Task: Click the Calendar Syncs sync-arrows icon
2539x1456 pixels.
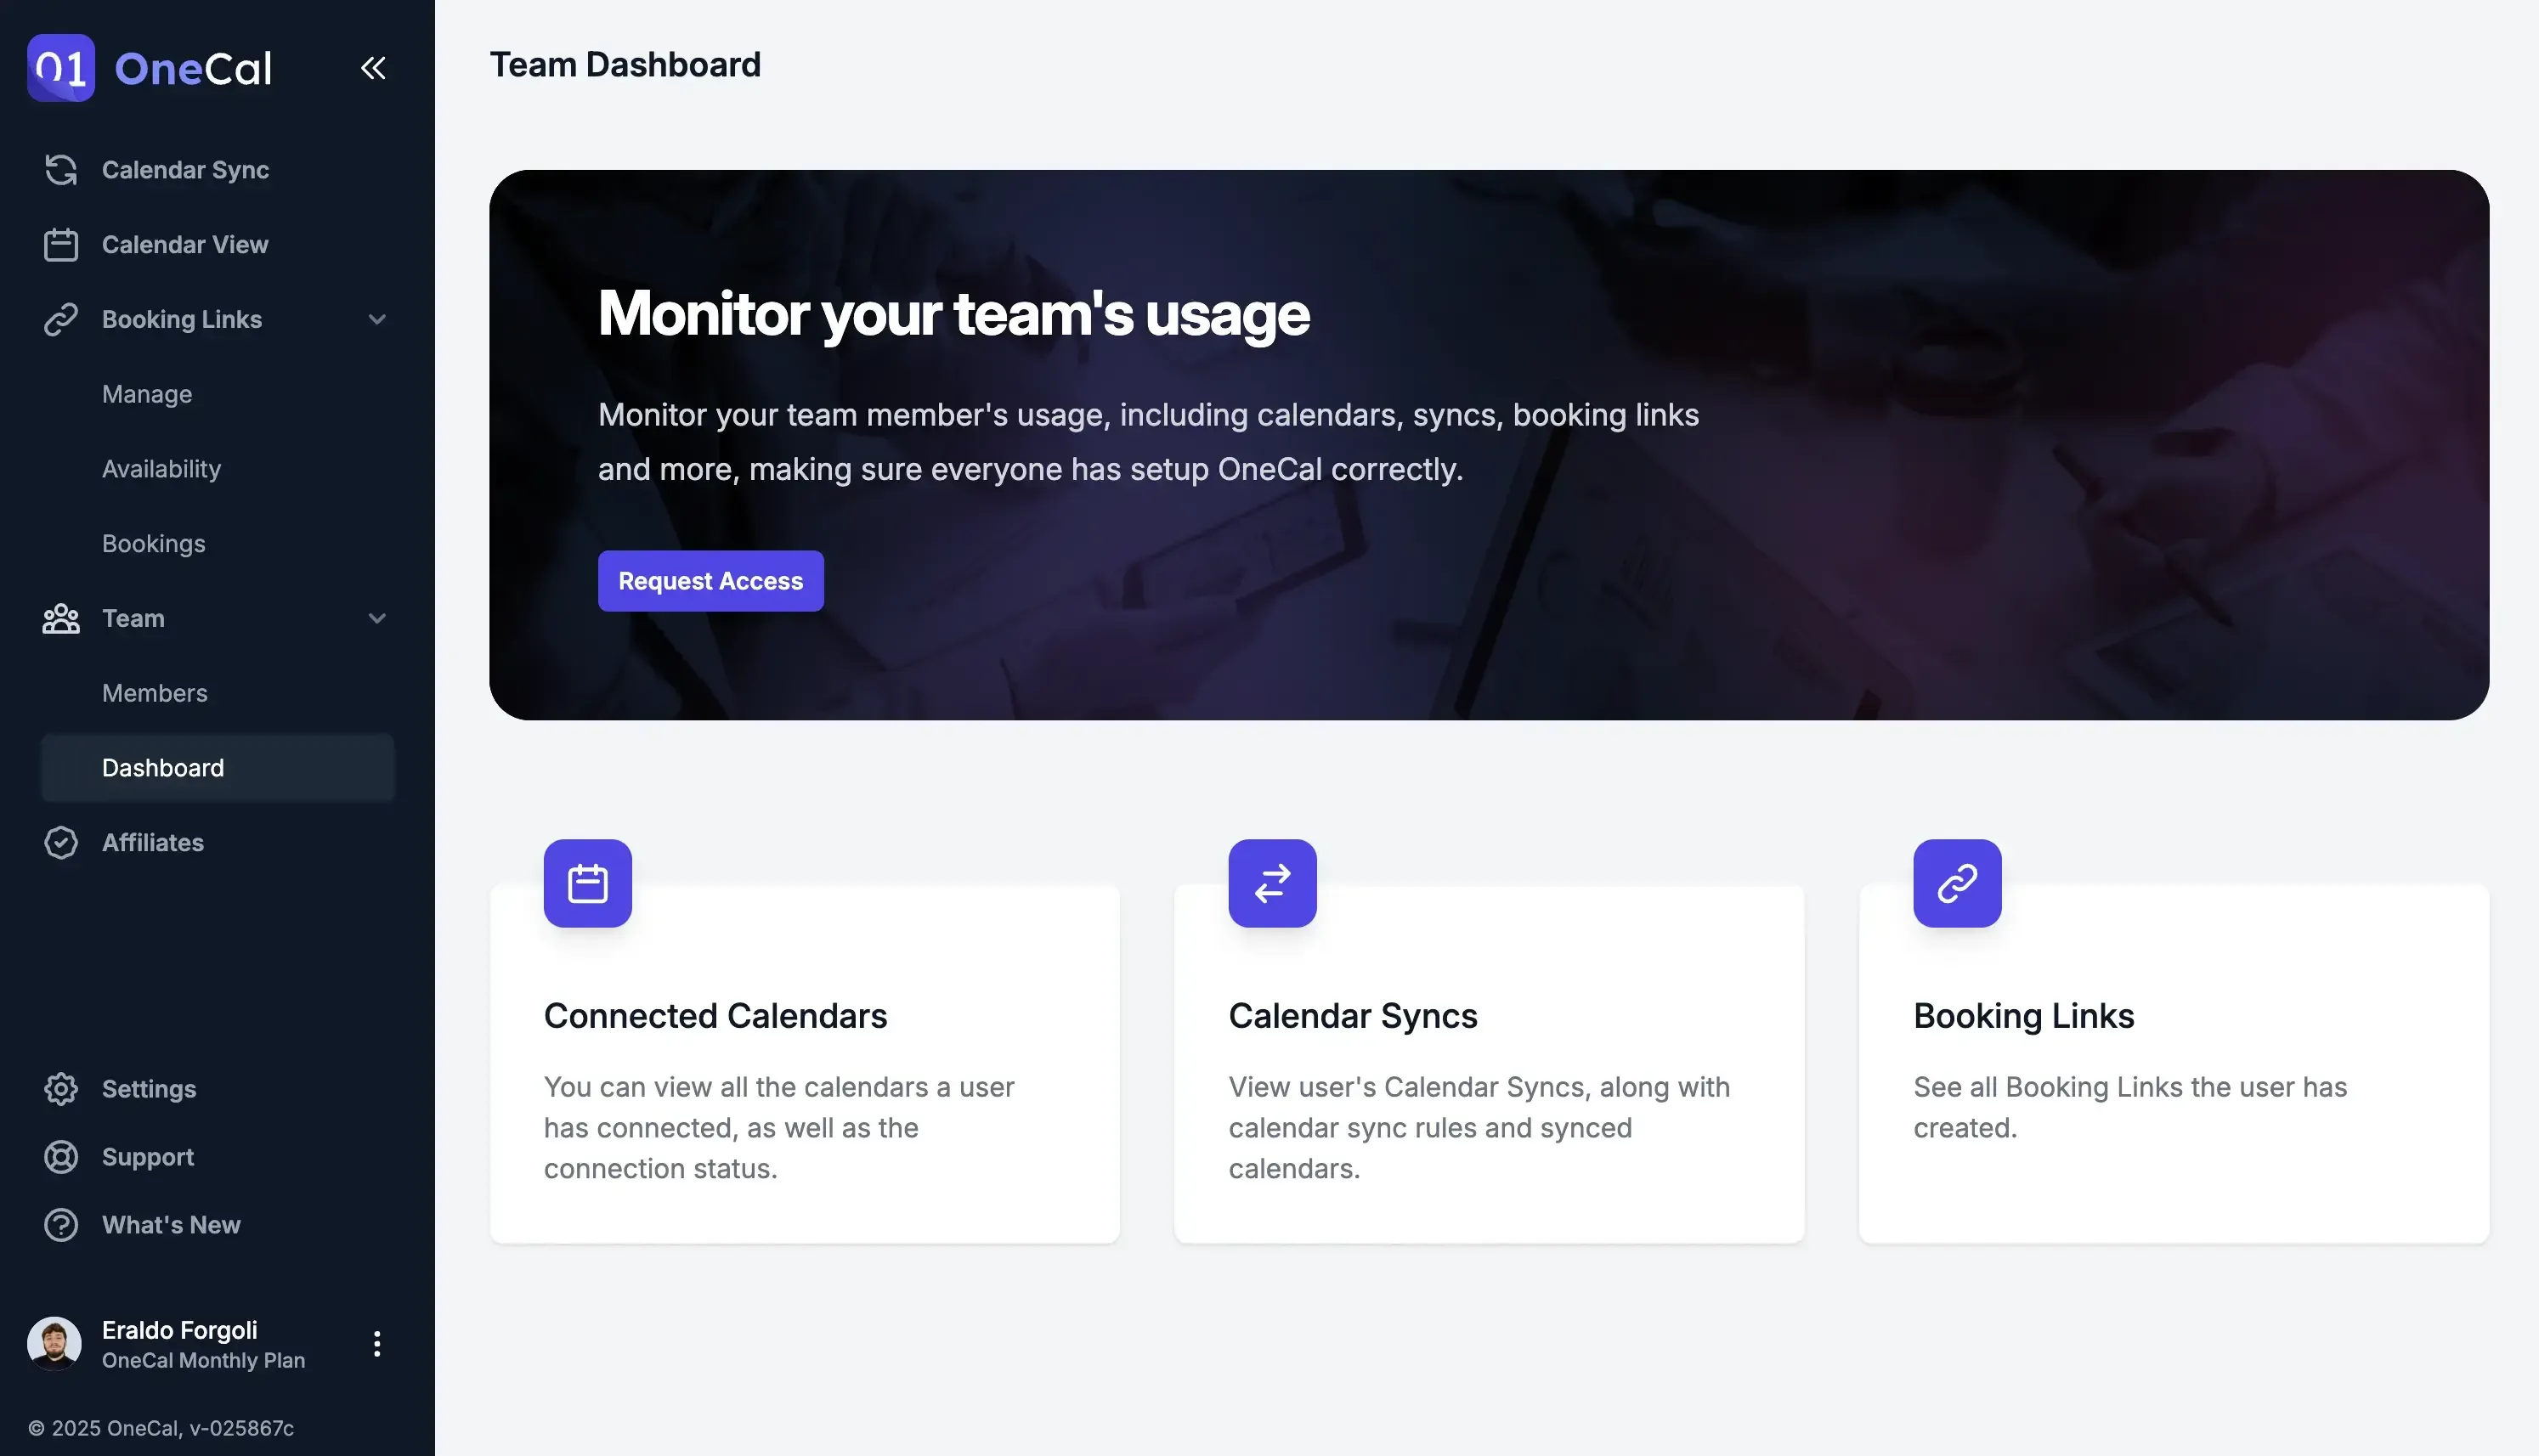Action: (x=1272, y=883)
